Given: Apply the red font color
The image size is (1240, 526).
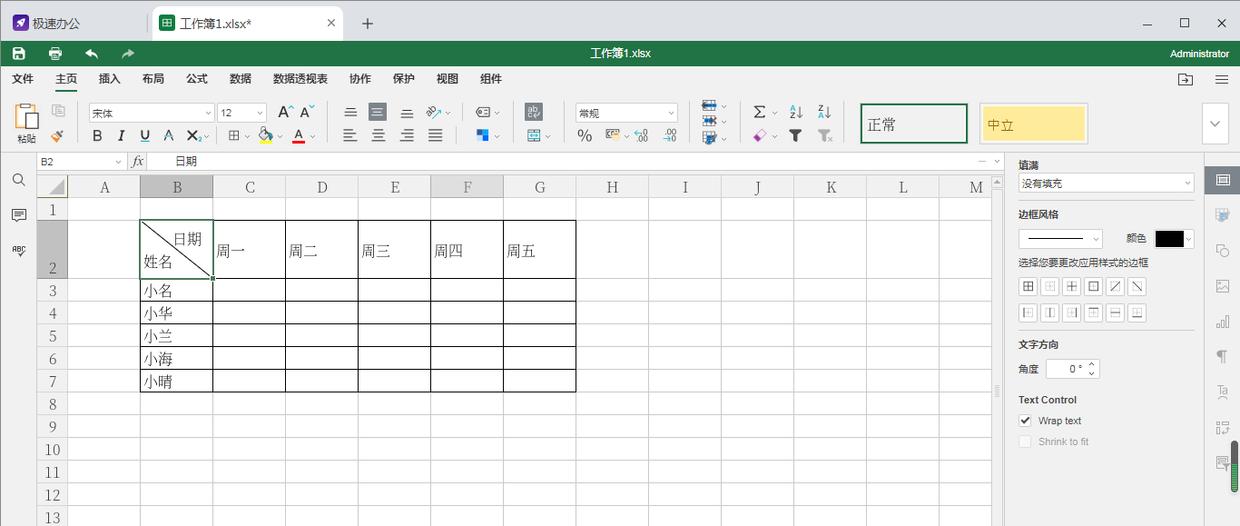Looking at the screenshot, I should point(299,136).
